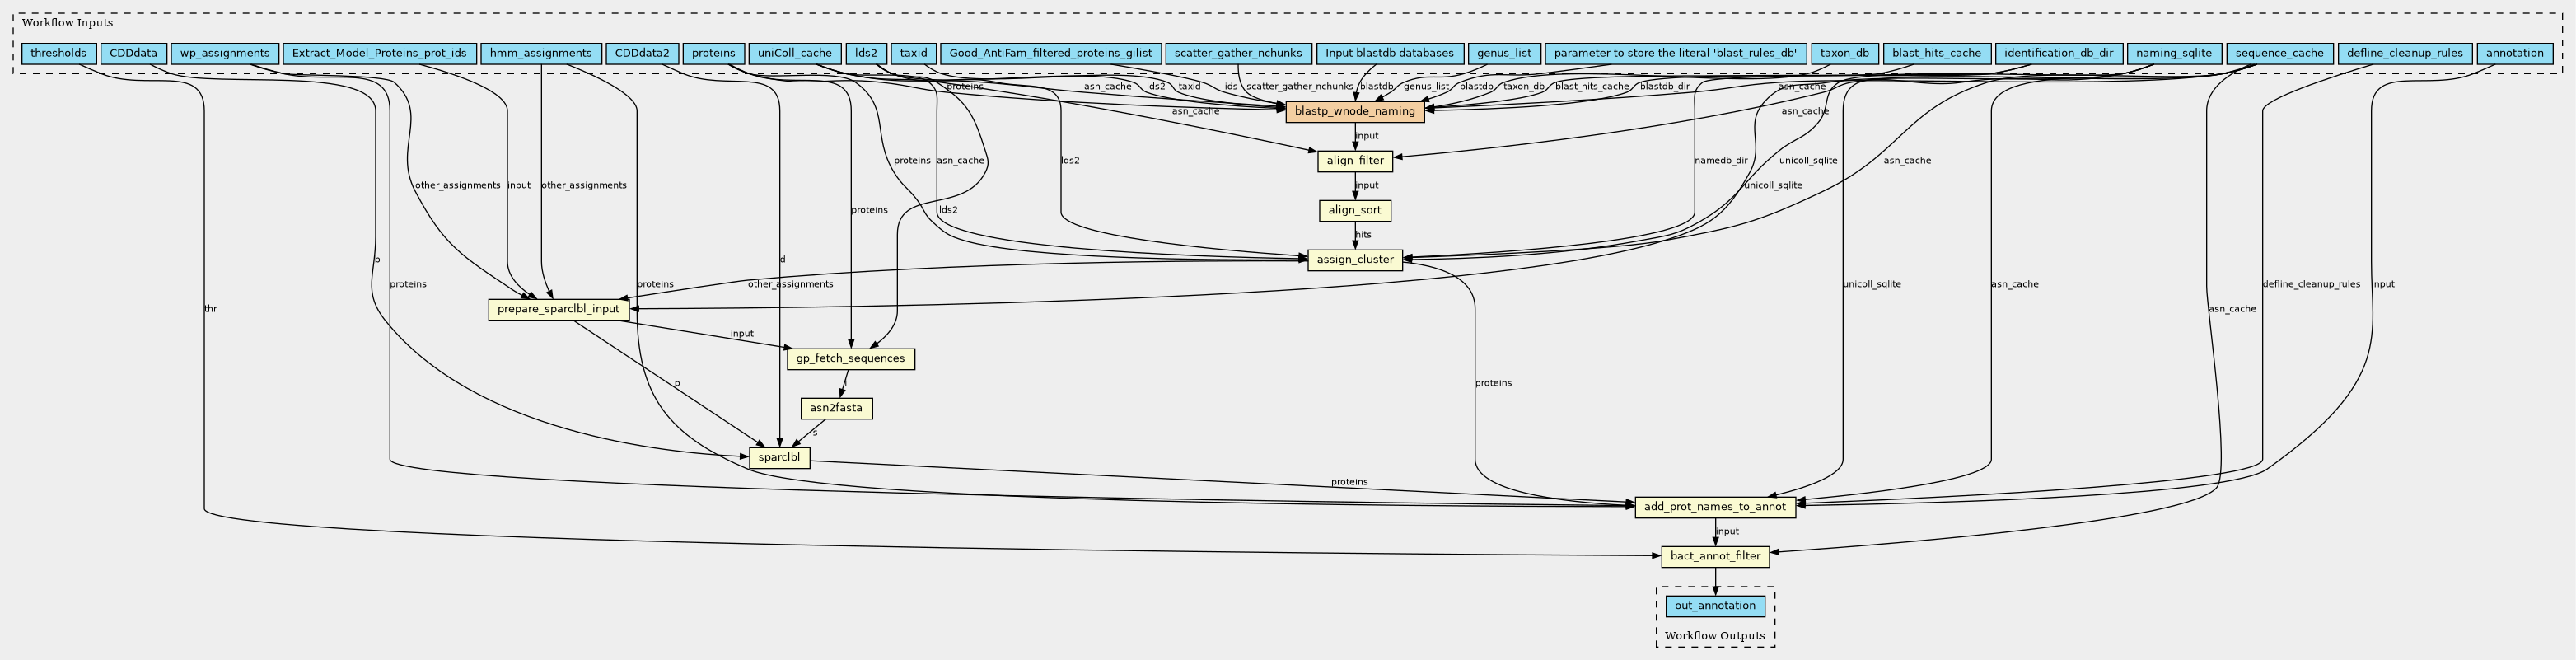Click the Extract_Model_Proteins_prot_ids input
Viewport: 2576px width, 660px height.
(379, 54)
